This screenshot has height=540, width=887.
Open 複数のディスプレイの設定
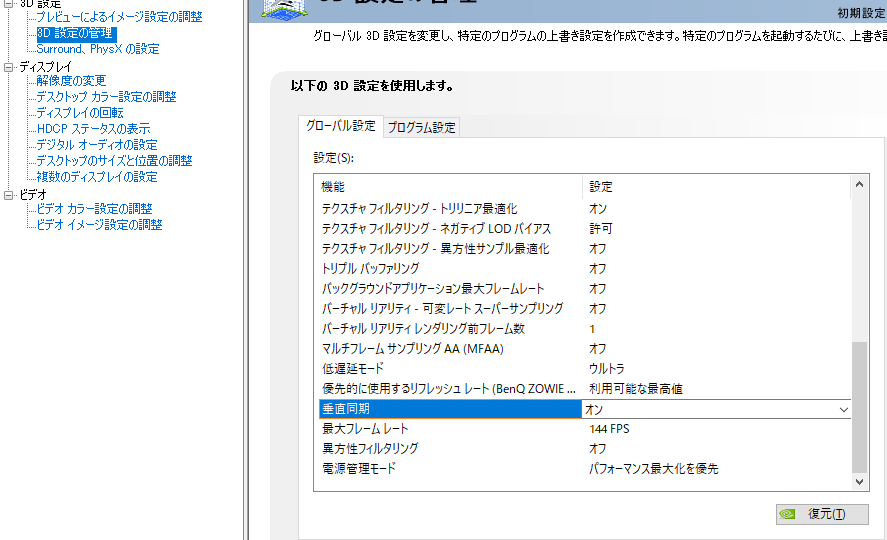(97, 177)
